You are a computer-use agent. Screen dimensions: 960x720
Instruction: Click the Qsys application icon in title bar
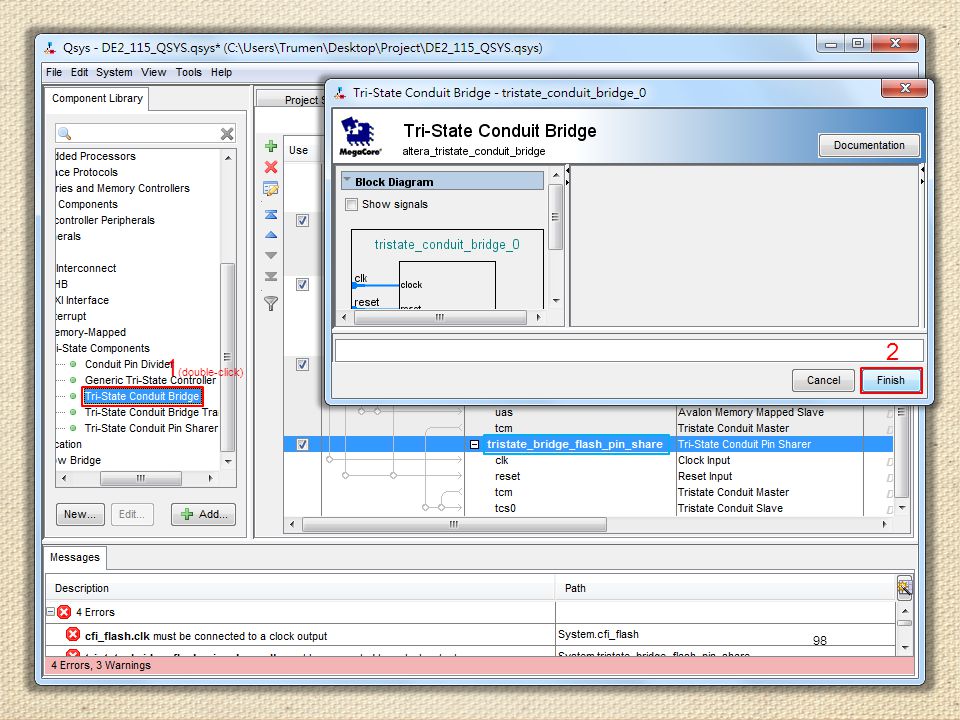(x=50, y=48)
